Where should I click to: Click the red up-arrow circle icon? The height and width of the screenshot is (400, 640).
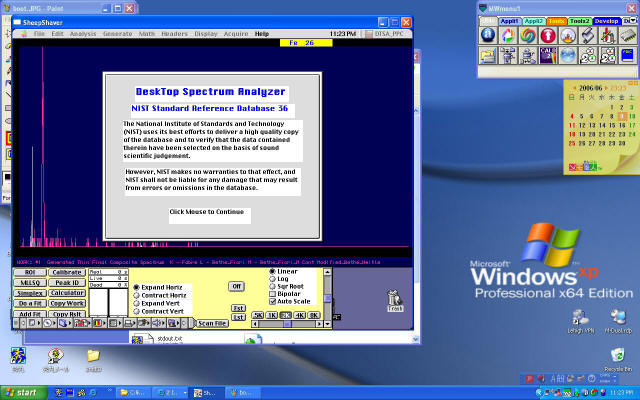pyautogui.click(x=548, y=35)
